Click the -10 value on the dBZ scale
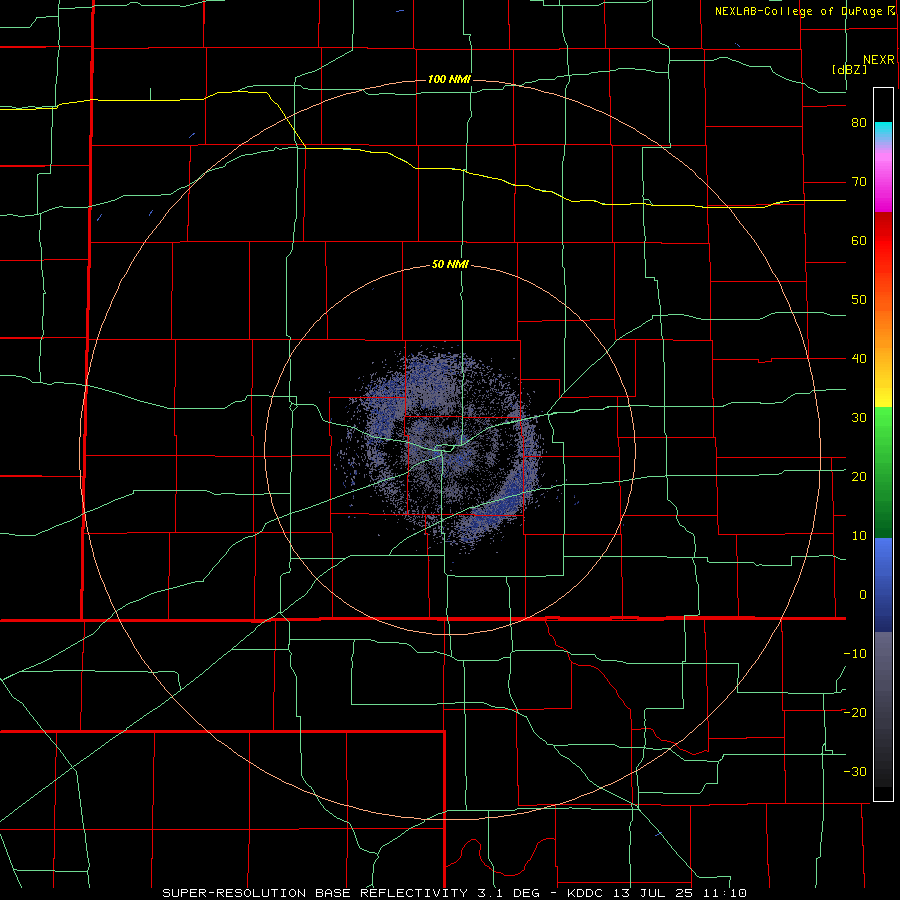This screenshot has width=900, height=900. [x=855, y=654]
